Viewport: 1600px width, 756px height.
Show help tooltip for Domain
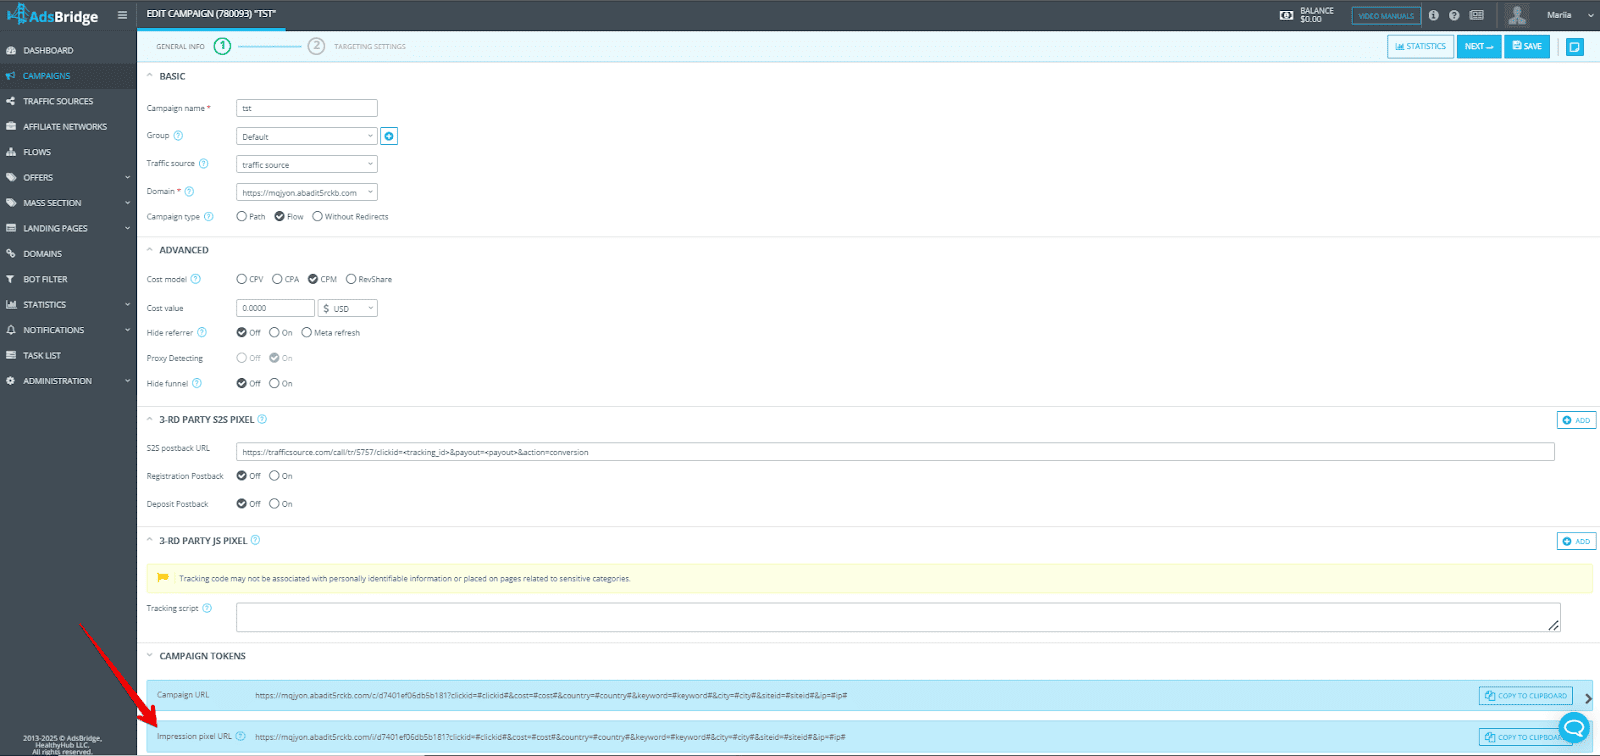tap(189, 191)
